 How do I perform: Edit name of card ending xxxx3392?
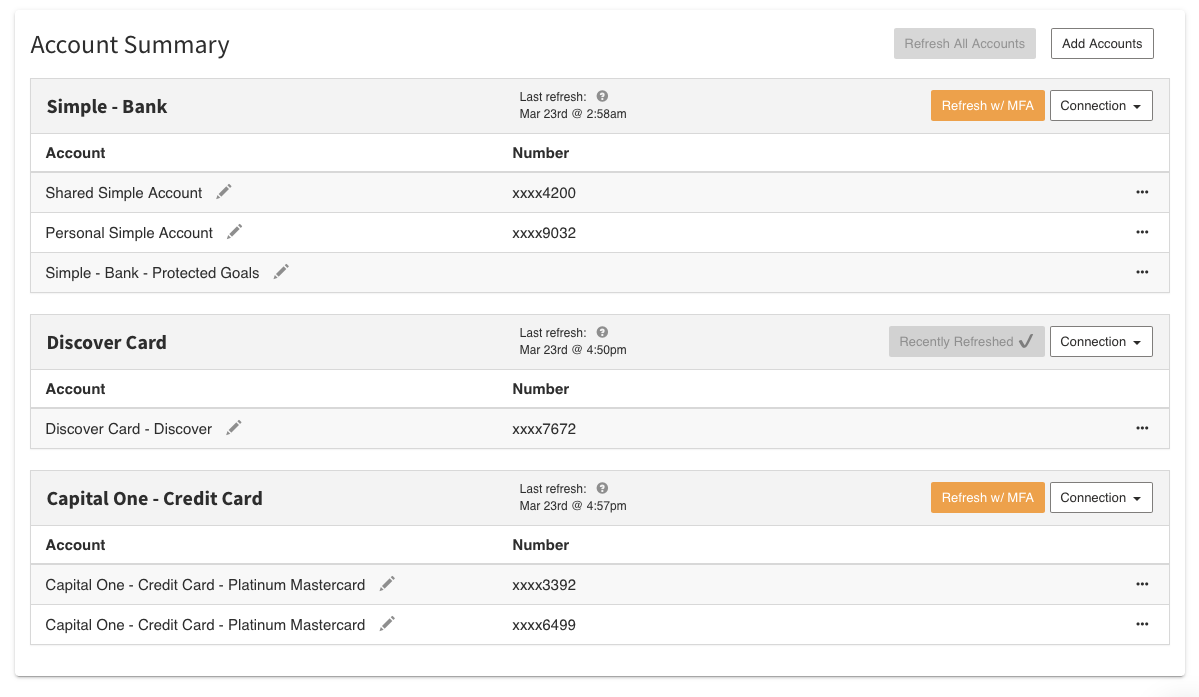point(387,584)
